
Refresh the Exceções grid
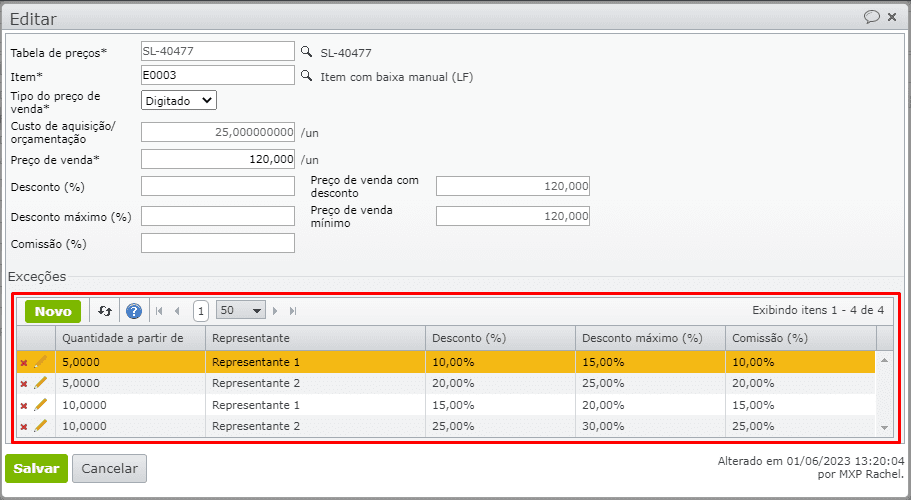point(105,311)
